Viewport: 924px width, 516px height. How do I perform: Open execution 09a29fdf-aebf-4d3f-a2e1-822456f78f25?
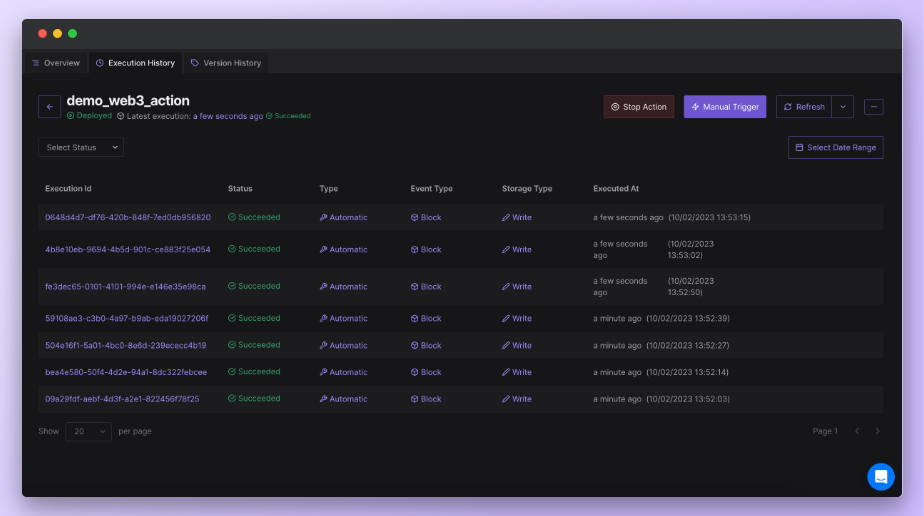coord(122,399)
